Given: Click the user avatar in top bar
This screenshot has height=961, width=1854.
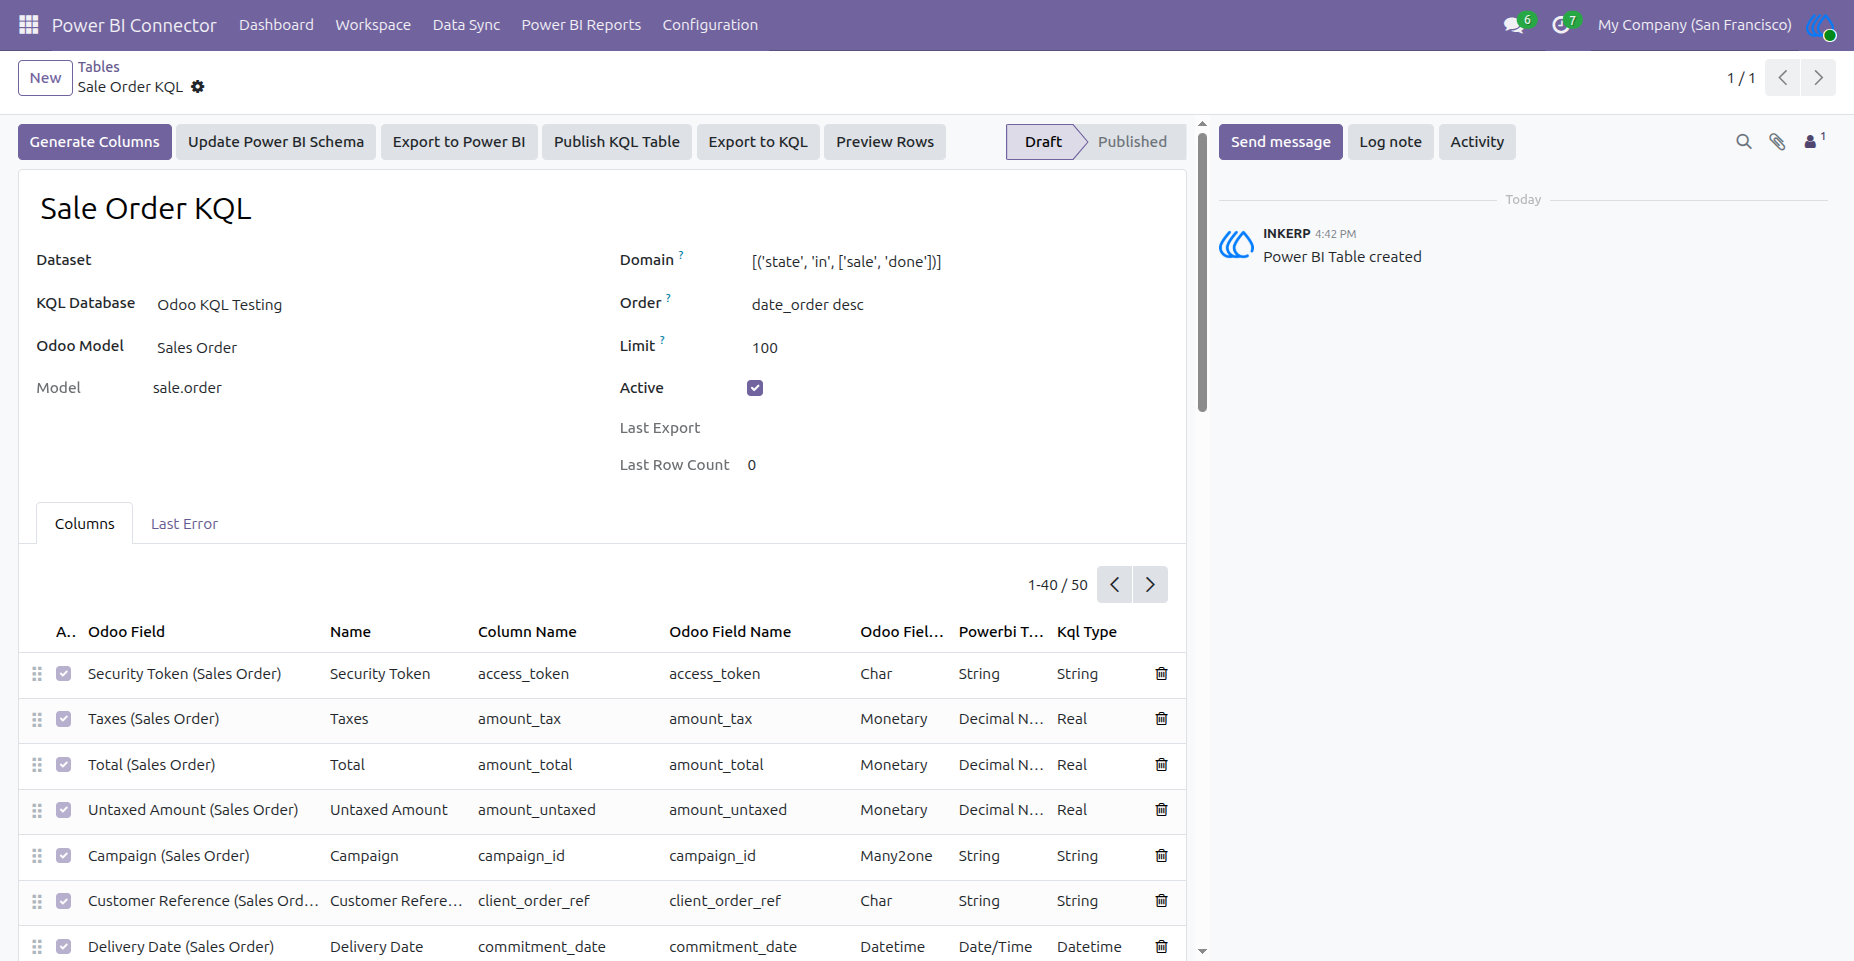Looking at the screenshot, I should click(1820, 26).
